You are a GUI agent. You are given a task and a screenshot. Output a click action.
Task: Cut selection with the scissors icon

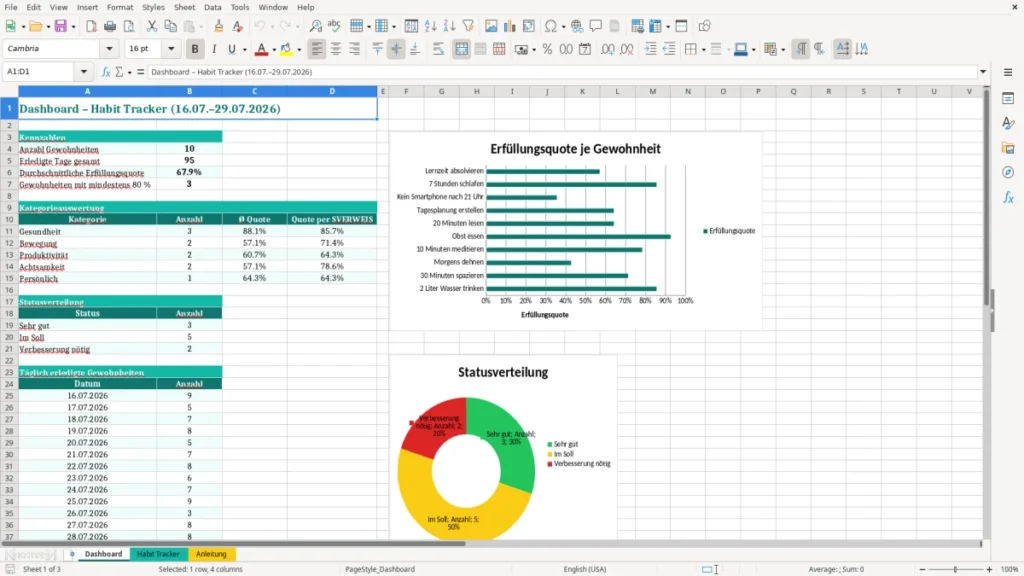152,26
